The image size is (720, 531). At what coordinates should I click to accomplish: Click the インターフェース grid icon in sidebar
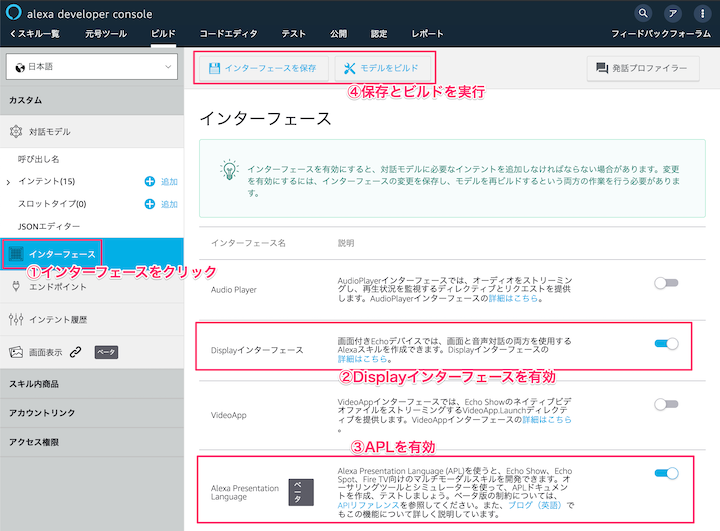[x=16, y=254]
